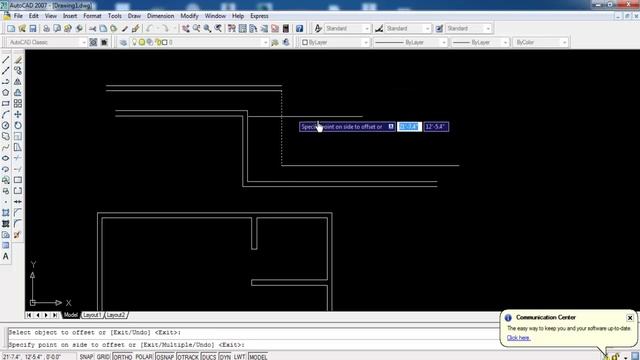This screenshot has width=640, height=360.
Task: Open the Dimension menu
Action: [x=160, y=16]
